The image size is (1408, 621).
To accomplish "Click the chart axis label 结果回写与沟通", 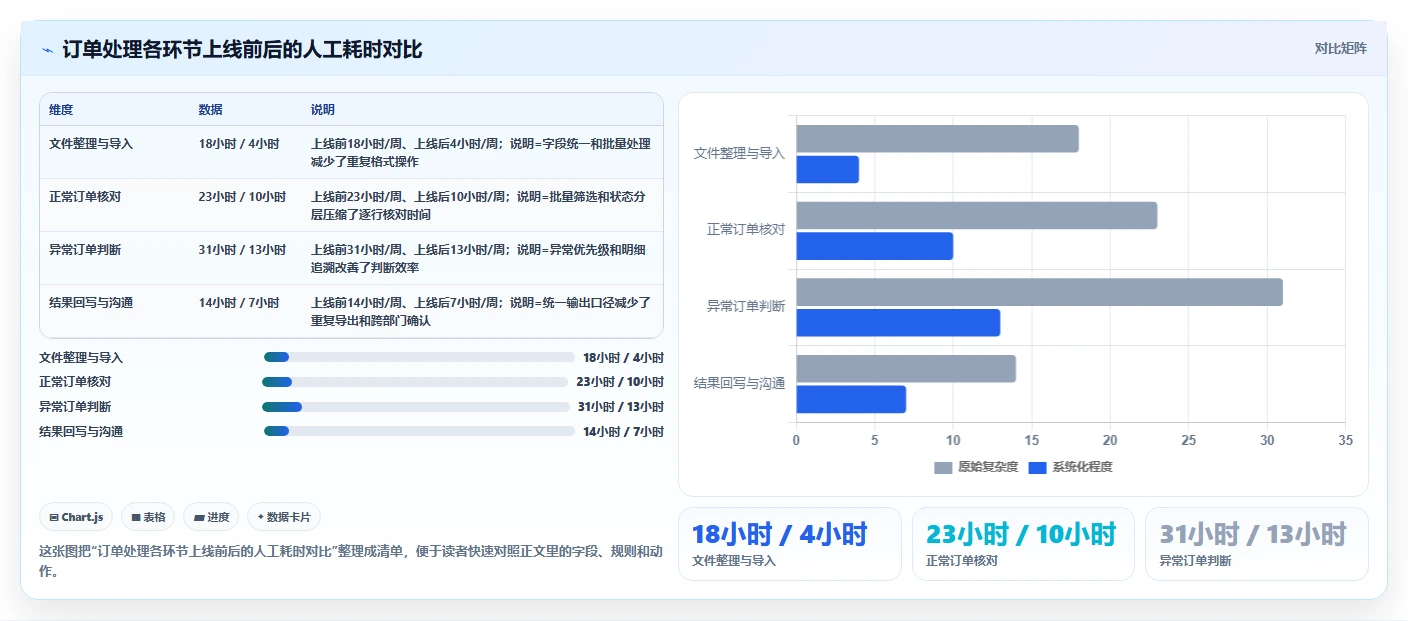I will (x=739, y=383).
